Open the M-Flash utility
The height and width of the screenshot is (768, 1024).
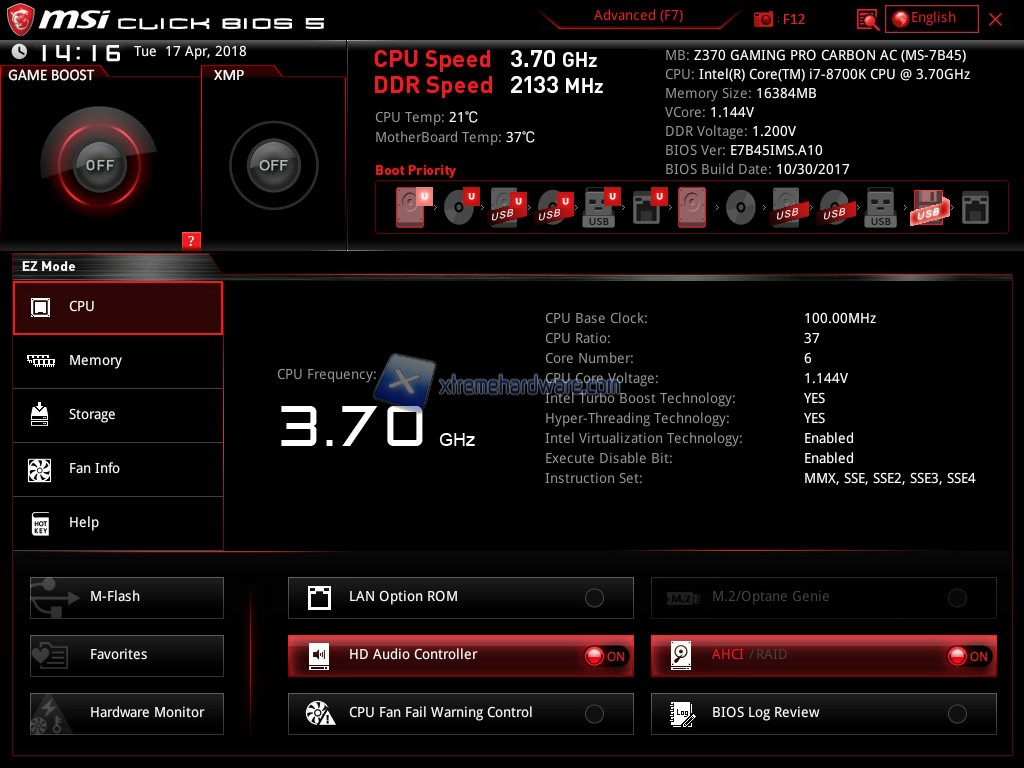[127, 597]
